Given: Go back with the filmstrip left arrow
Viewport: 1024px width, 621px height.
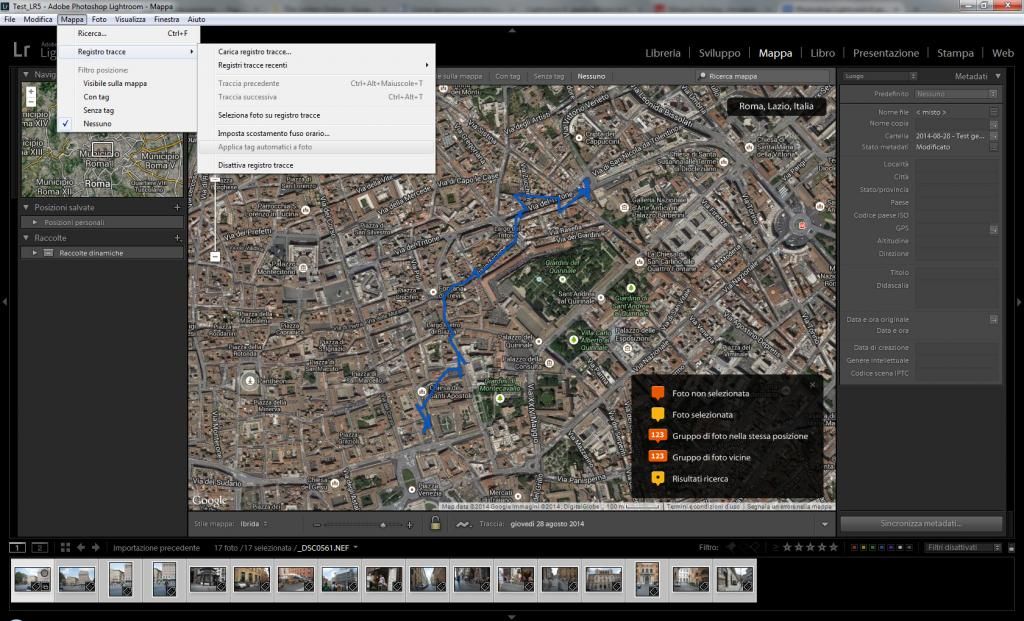Looking at the screenshot, I should click(x=81, y=547).
